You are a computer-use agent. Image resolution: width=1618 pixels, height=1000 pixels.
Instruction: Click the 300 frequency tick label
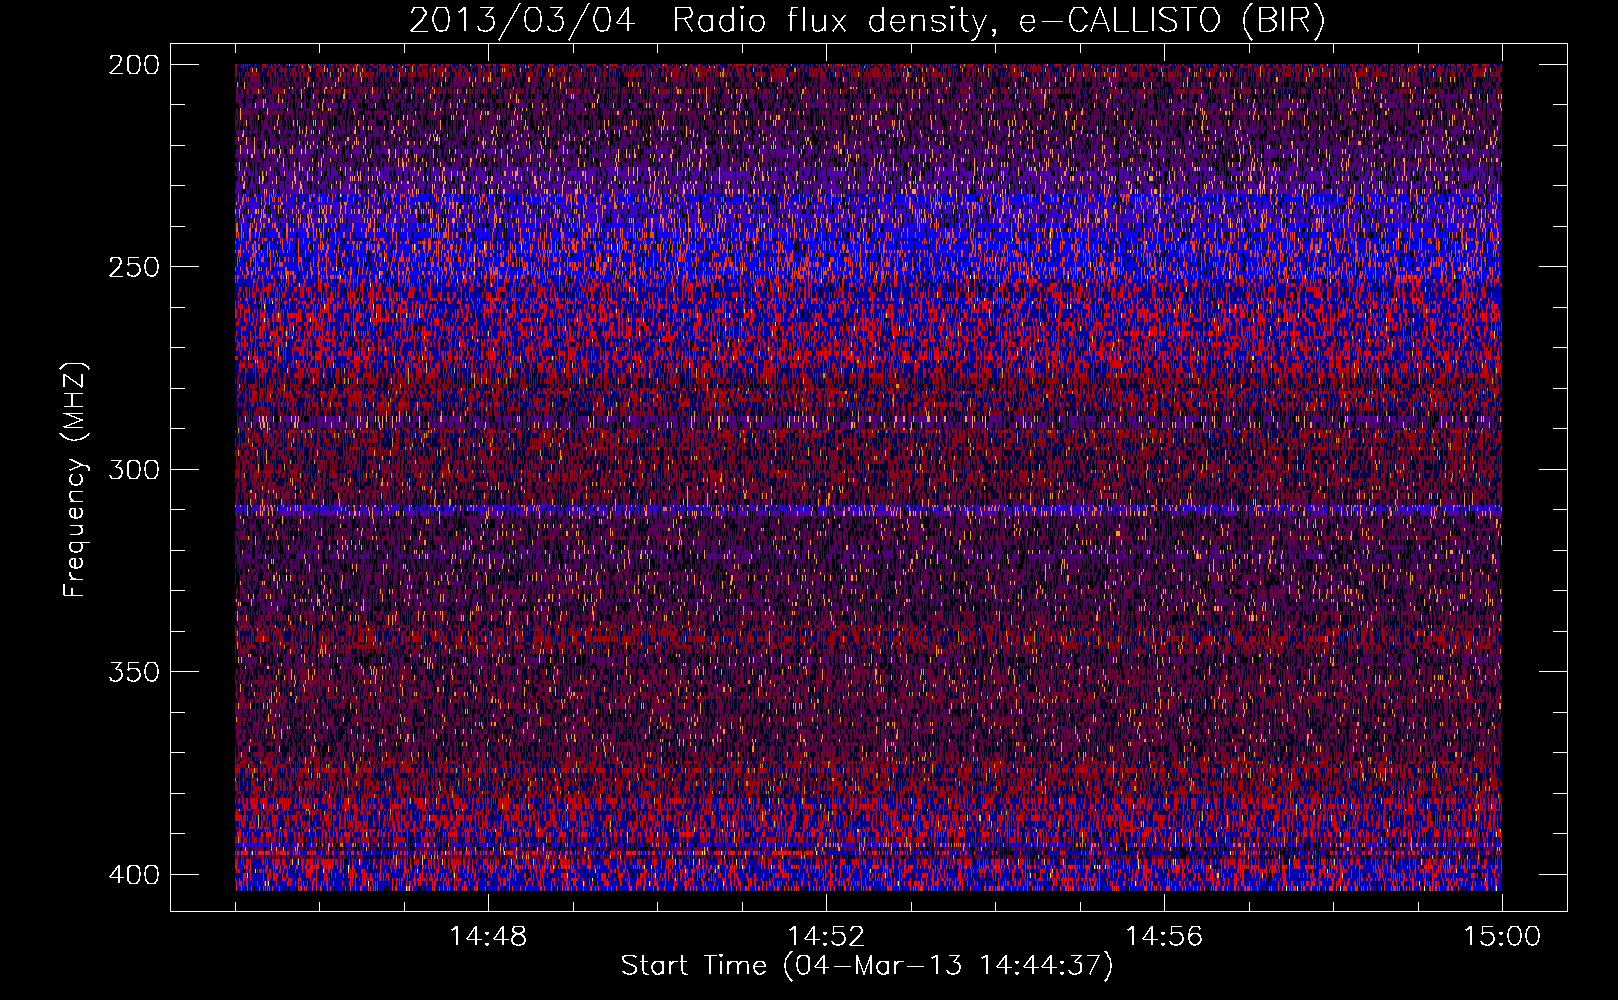(133, 470)
